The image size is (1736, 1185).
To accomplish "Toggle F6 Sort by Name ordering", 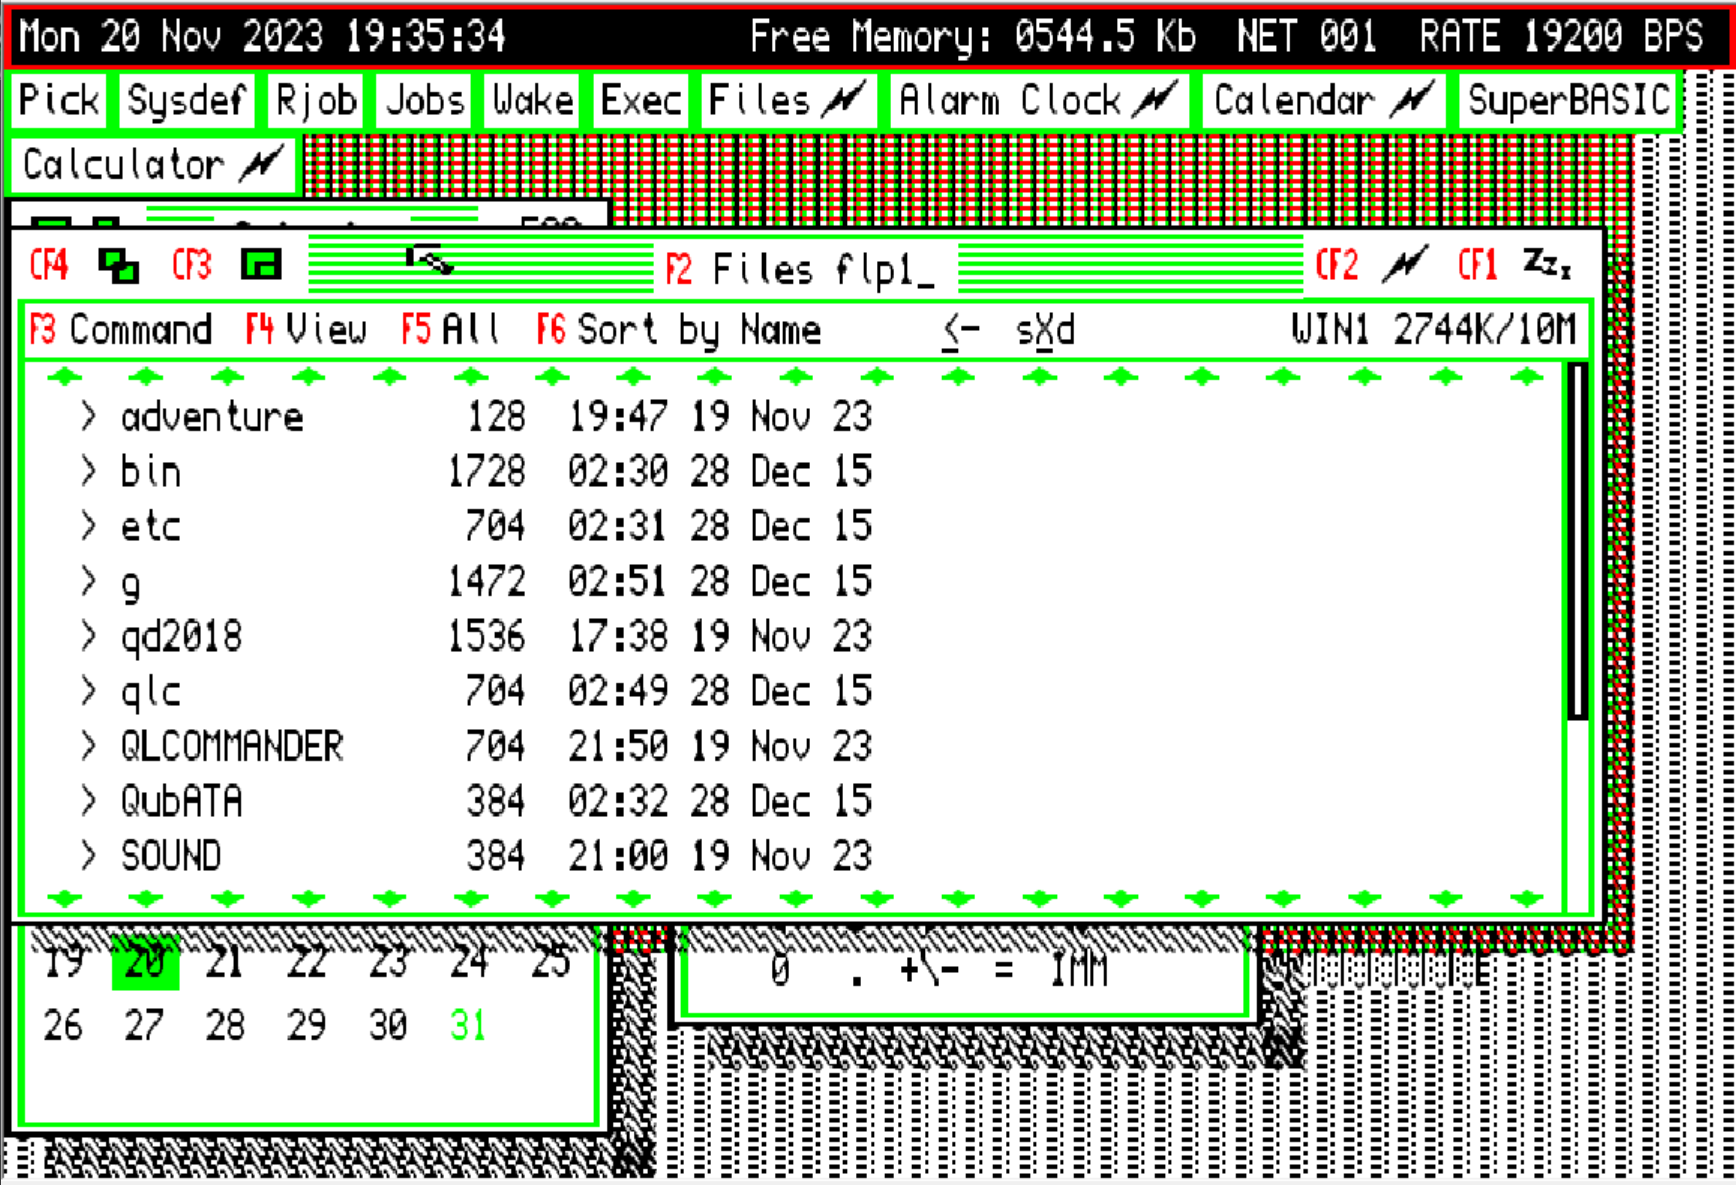I will click(x=679, y=330).
